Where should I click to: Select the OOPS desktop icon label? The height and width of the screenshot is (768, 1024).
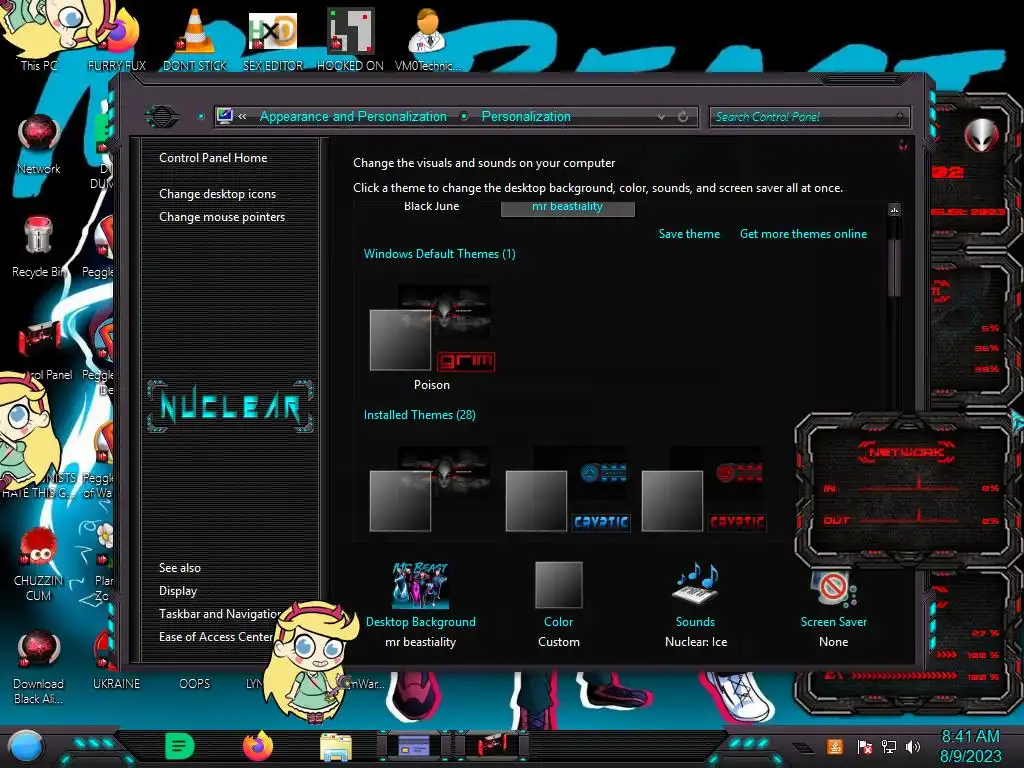click(x=195, y=684)
